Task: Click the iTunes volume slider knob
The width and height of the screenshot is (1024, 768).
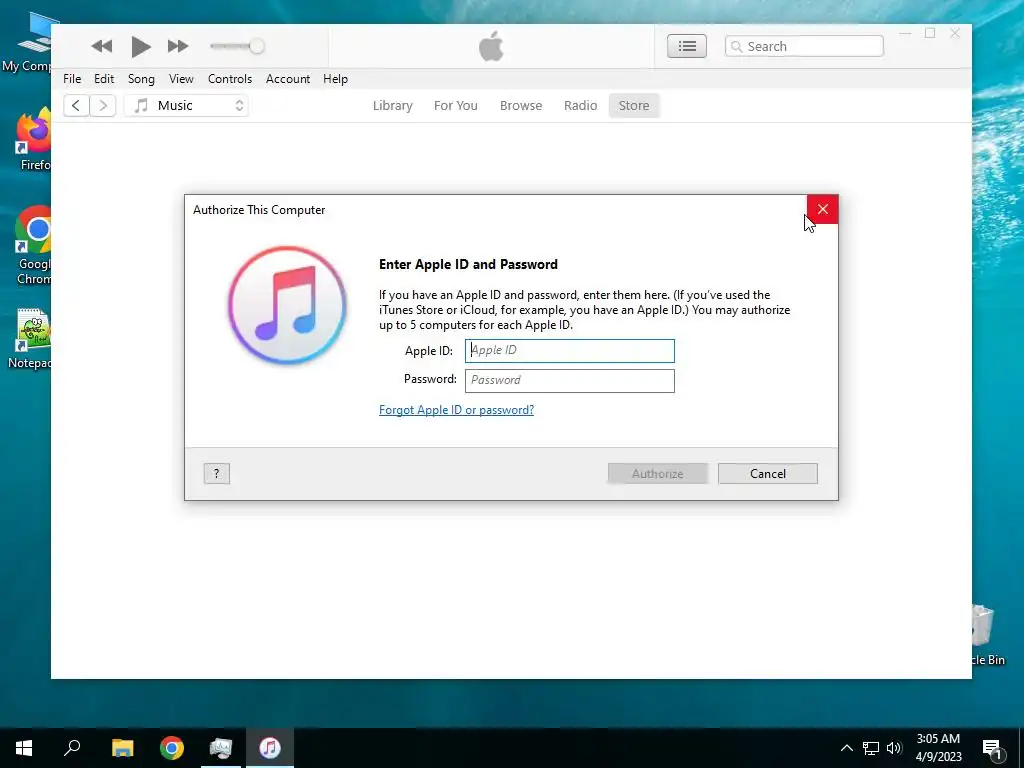Action: coord(257,46)
